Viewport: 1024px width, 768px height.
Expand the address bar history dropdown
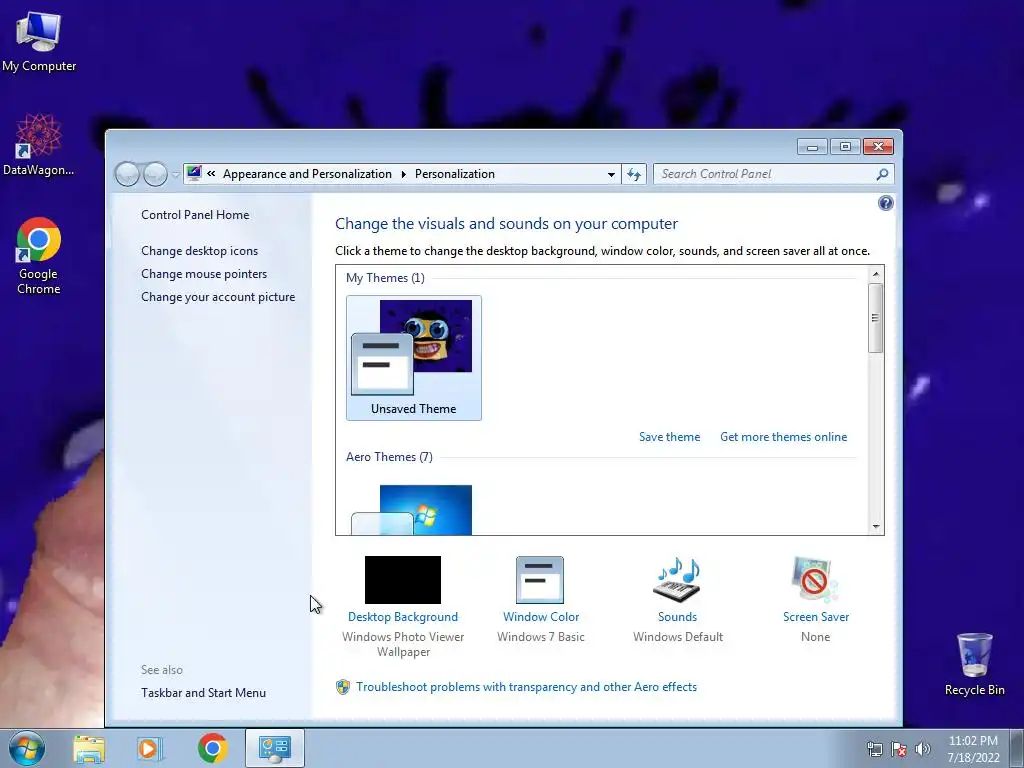(x=611, y=174)
